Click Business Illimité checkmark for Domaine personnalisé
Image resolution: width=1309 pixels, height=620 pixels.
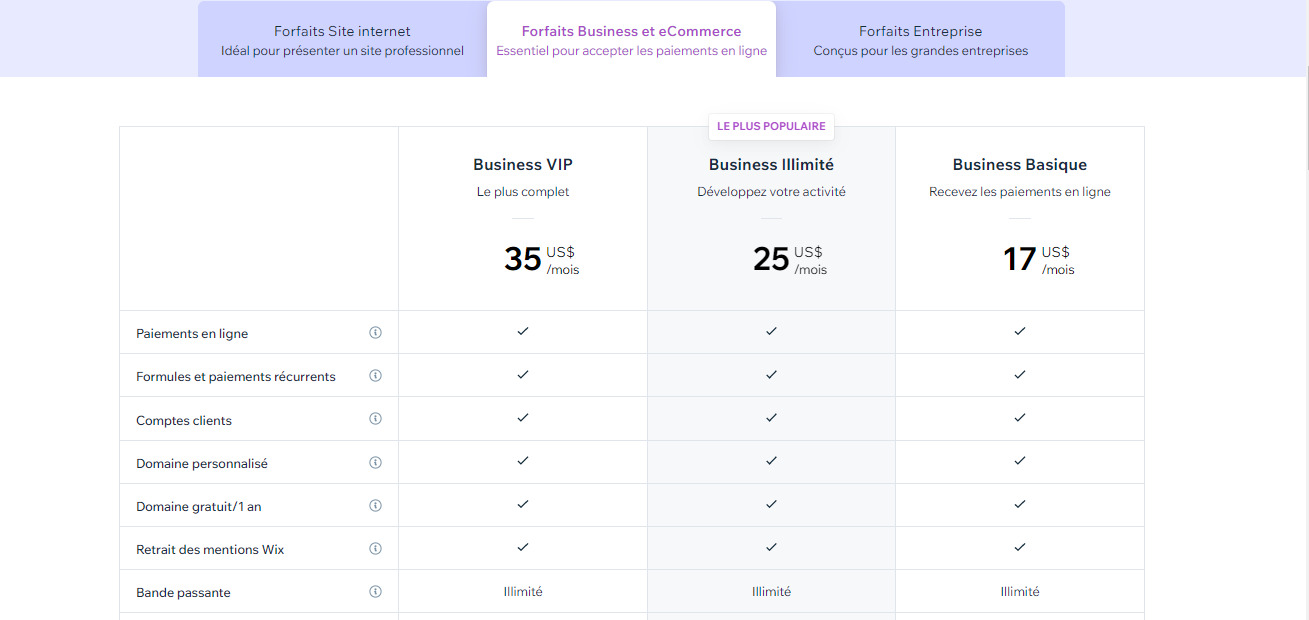click(x=771, y=461)
